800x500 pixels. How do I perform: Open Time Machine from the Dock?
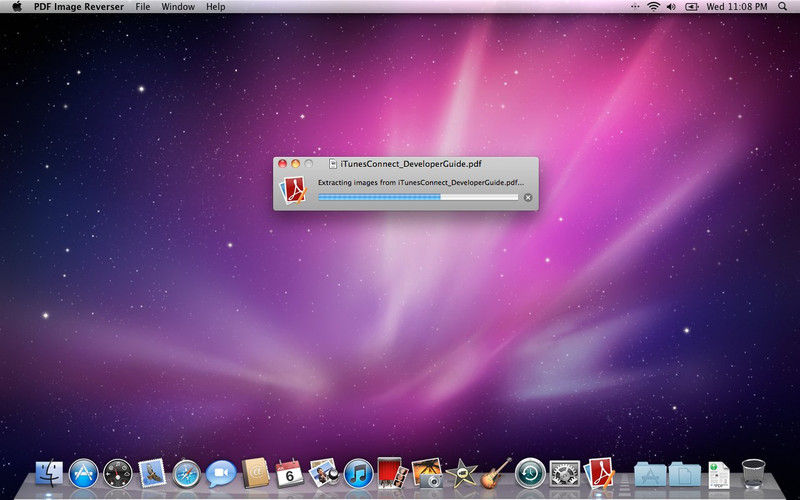coord(530,473)
